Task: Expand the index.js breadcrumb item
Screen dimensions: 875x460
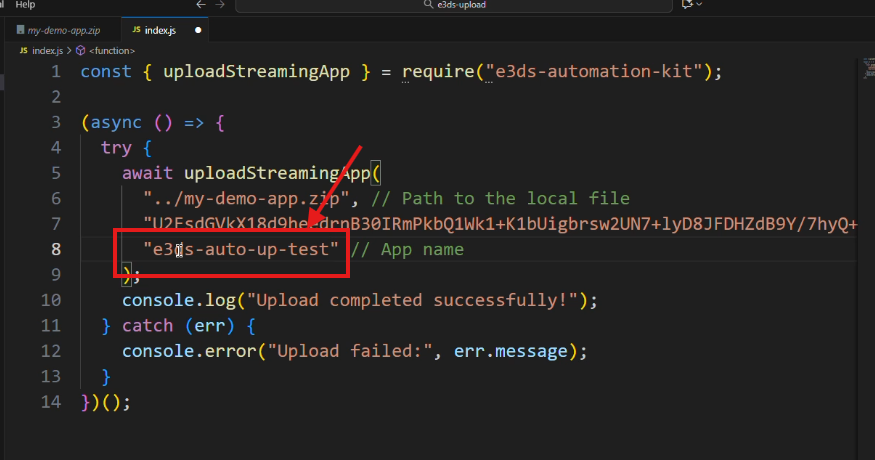Action: tap(46, 49)
